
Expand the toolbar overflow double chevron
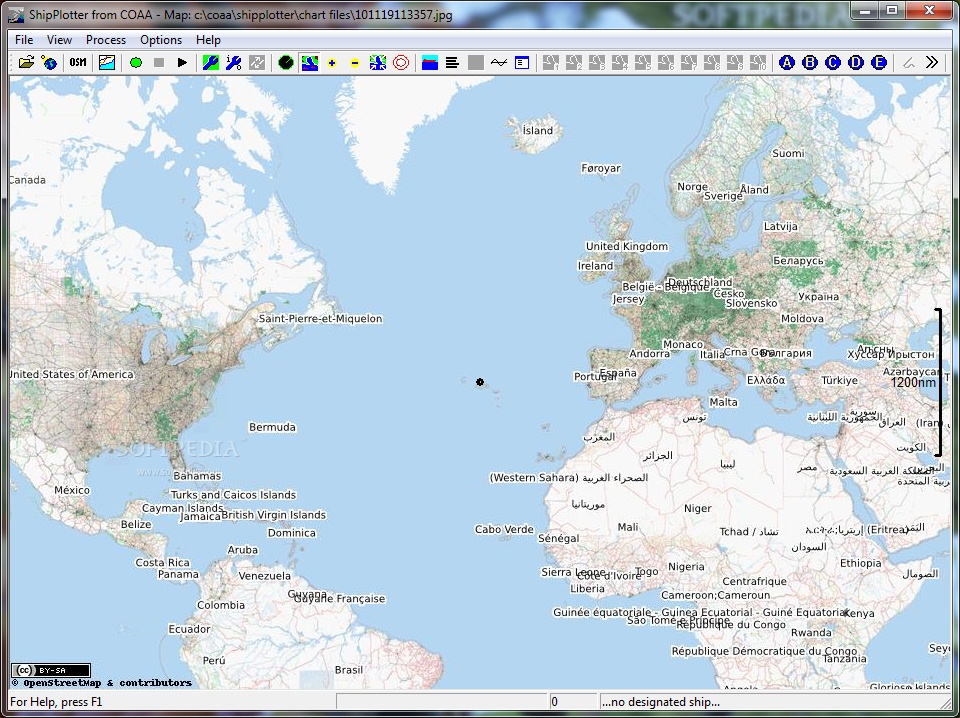[932, 62]
